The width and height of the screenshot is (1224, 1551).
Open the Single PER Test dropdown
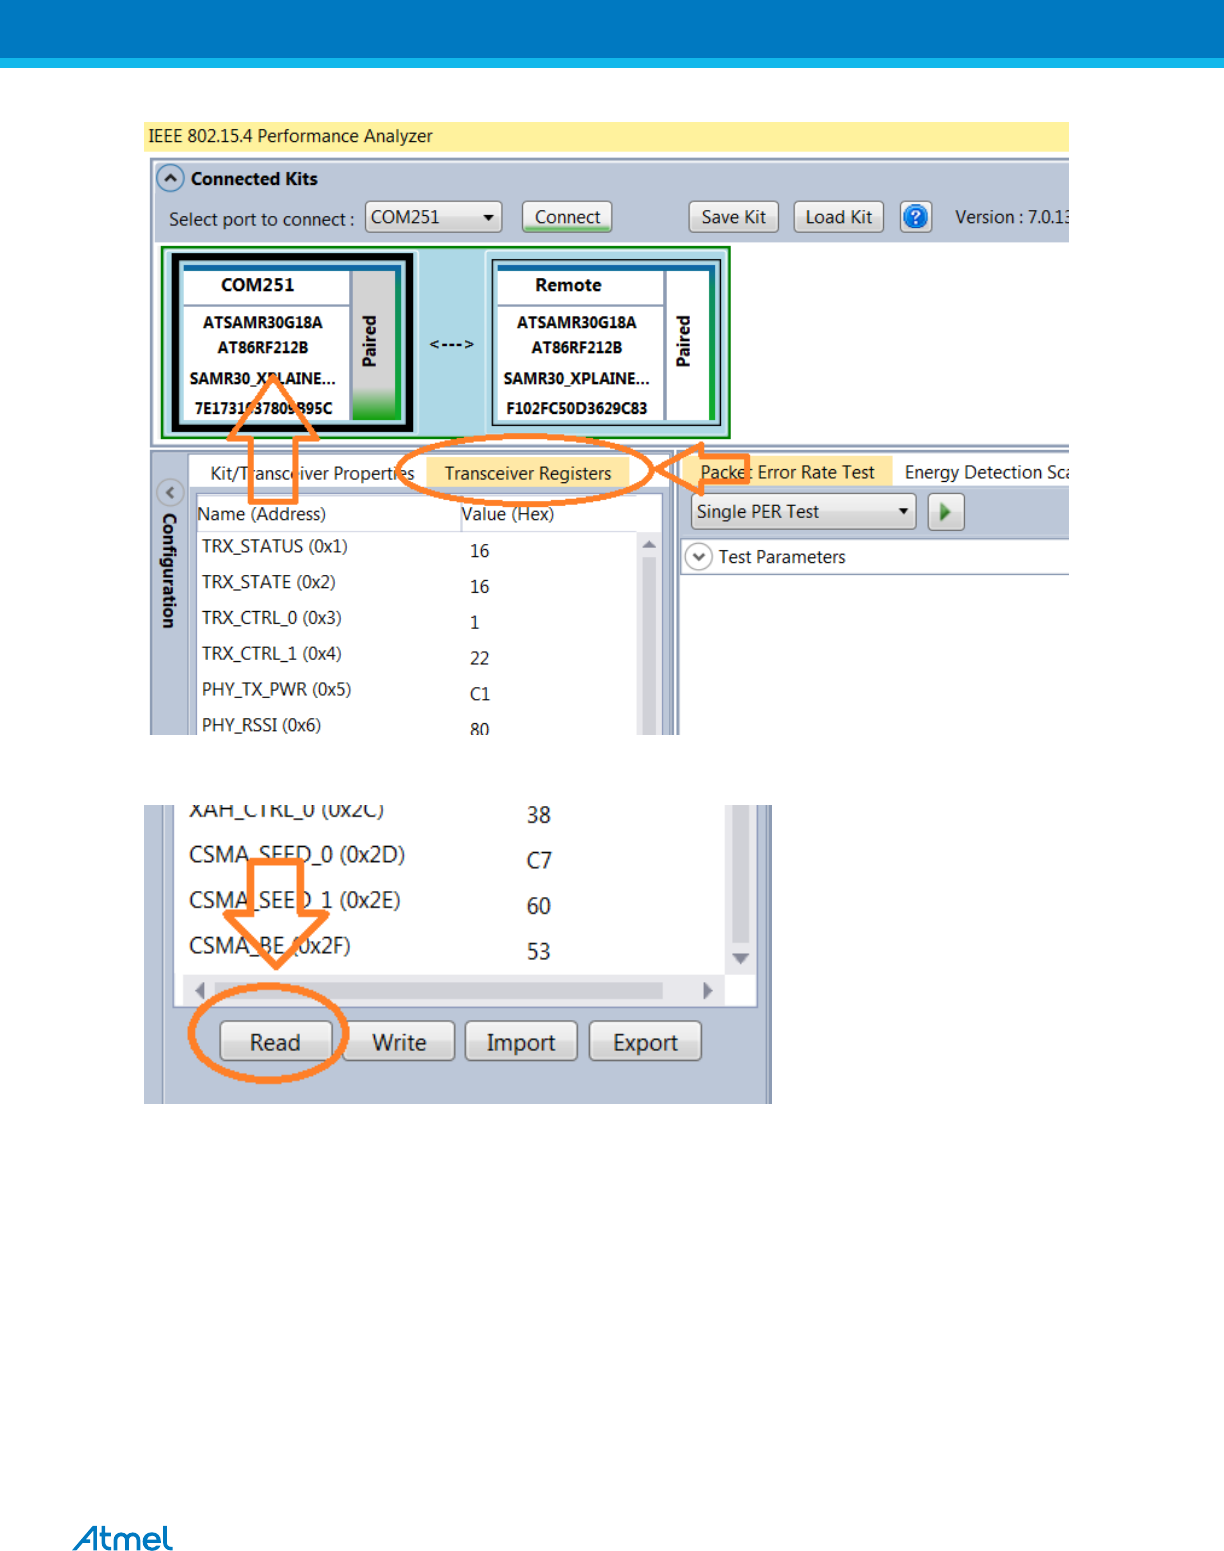pyautogui.click(x=804, y=512)
